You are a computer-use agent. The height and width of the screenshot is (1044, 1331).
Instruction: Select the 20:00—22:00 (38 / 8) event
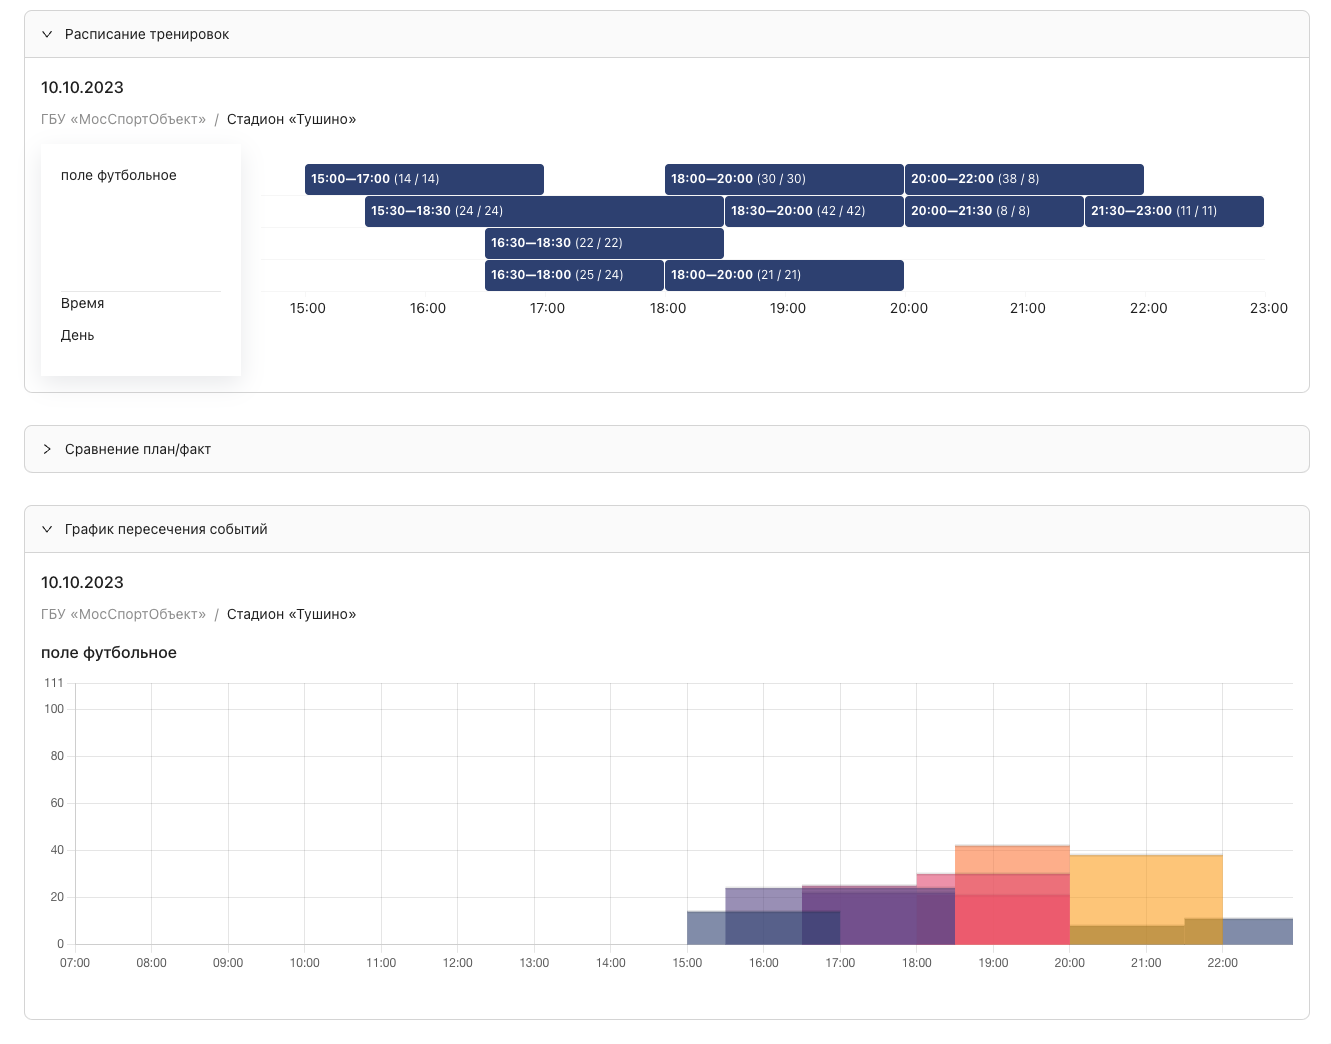click(1024, 179)
